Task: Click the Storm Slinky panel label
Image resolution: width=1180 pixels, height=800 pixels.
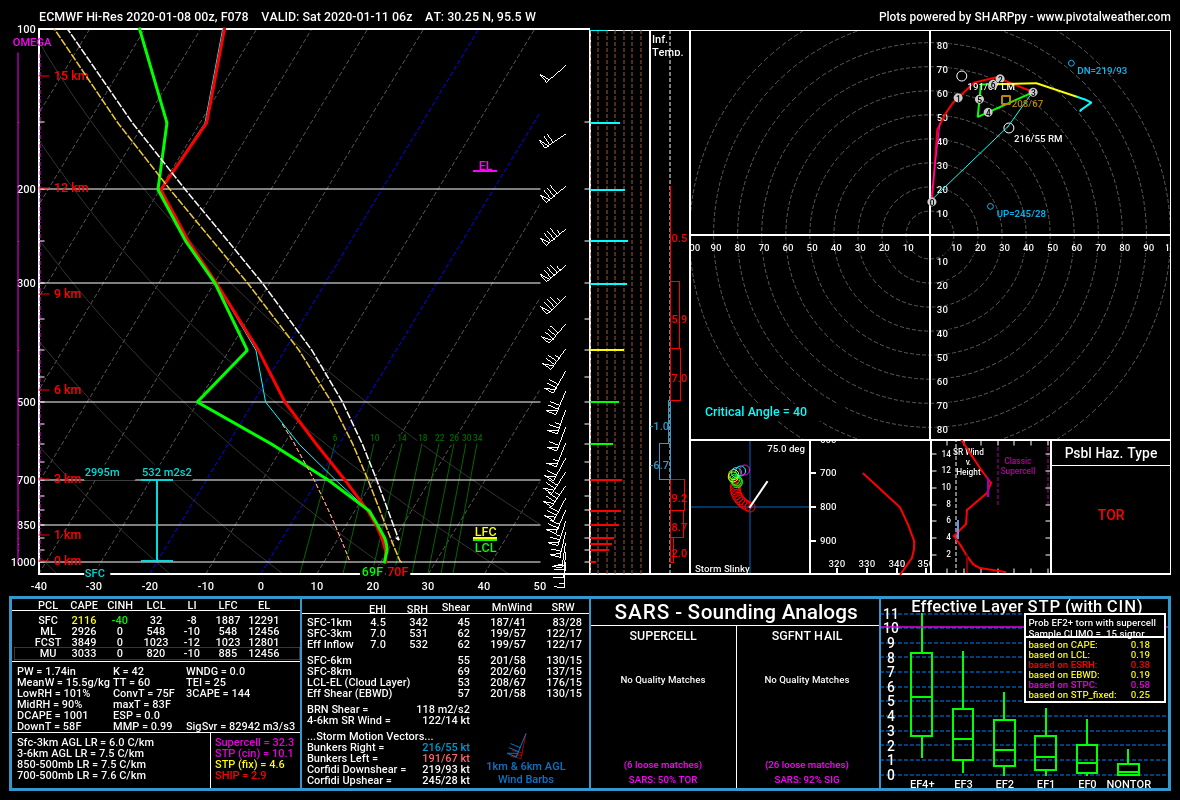Action: coord(722,568)
